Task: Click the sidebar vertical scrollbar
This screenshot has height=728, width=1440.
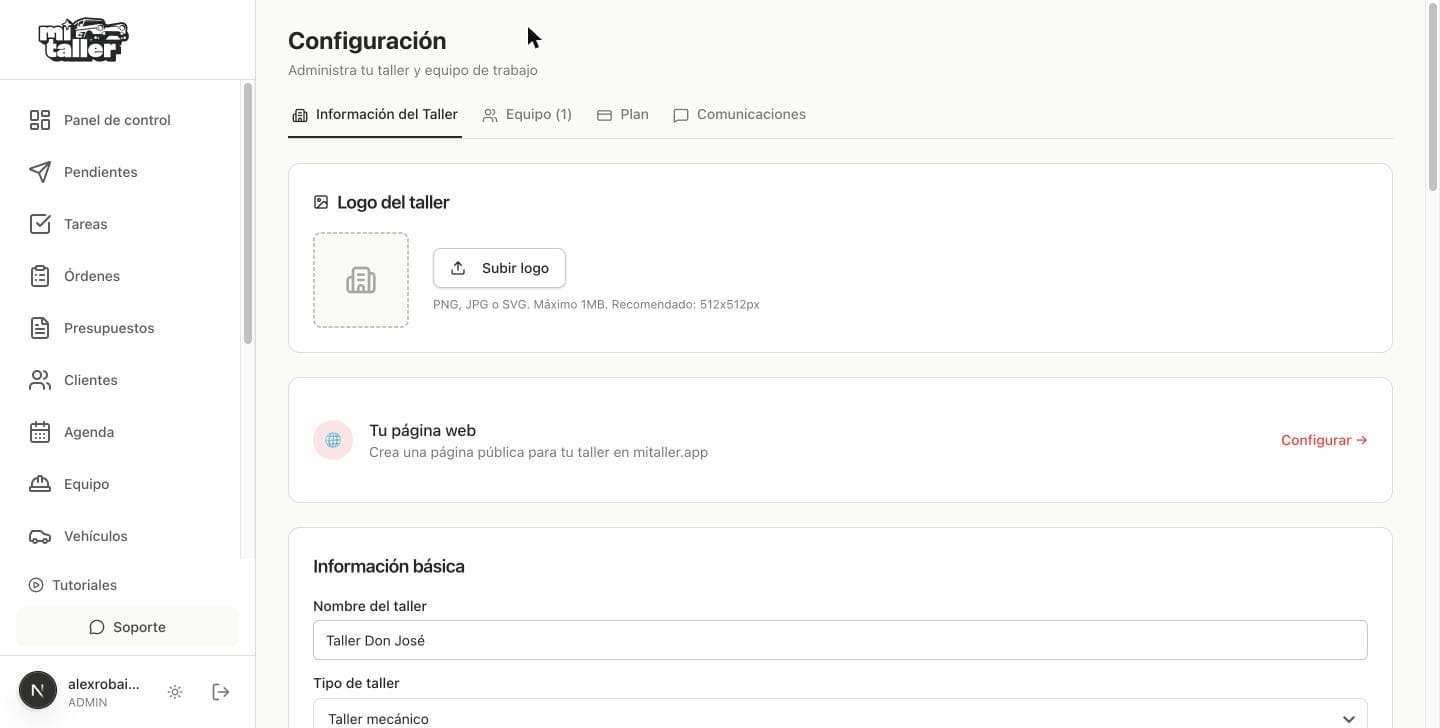Action: 248,215
